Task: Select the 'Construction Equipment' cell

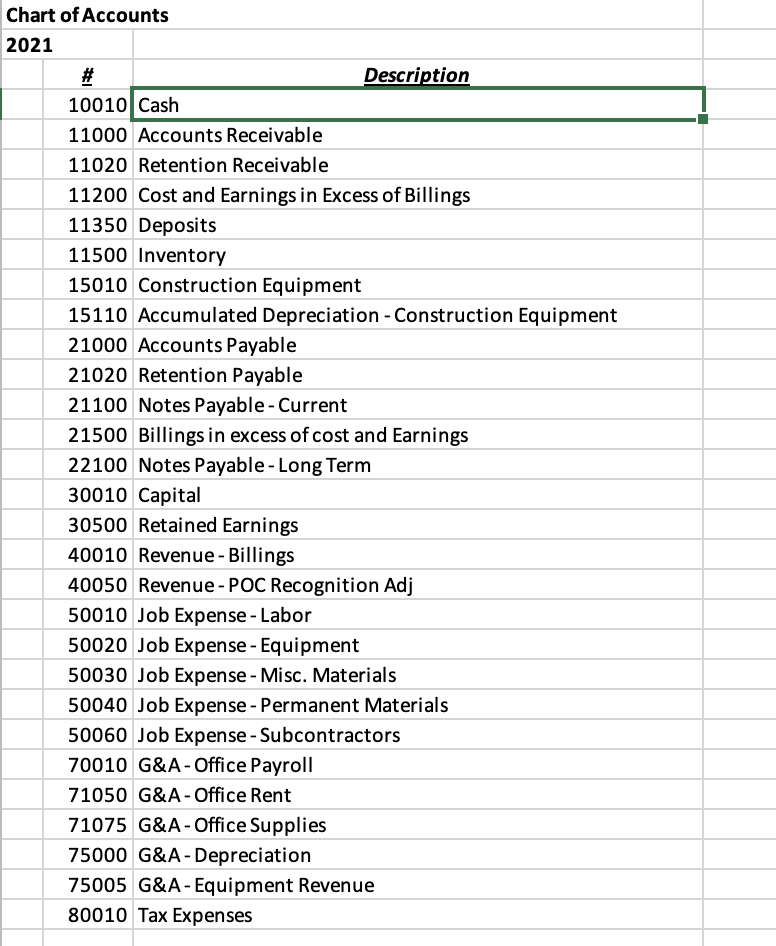Action: pos(418,285)
